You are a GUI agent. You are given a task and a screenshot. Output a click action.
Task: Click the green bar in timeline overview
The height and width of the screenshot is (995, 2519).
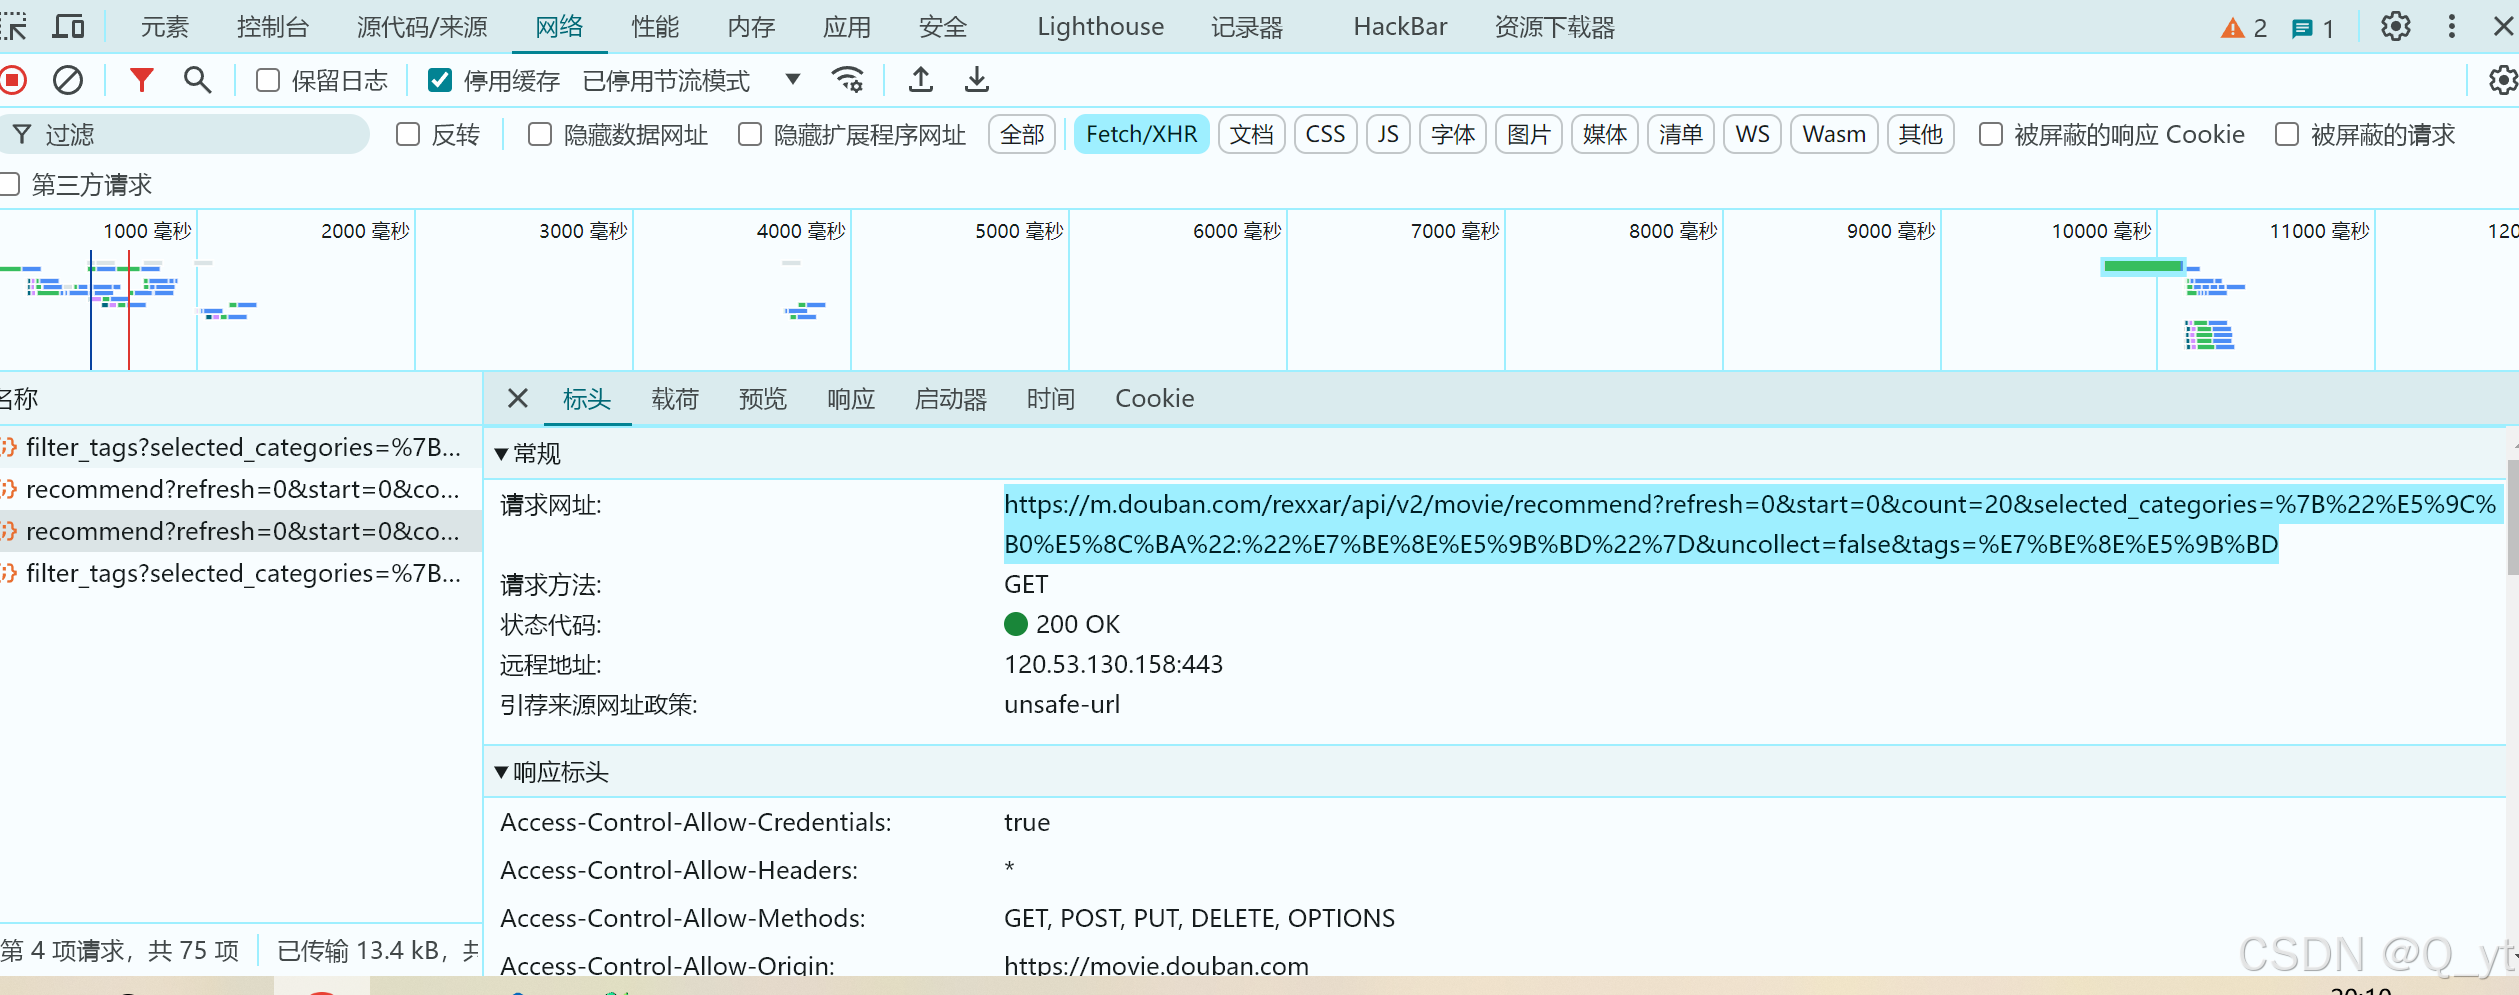pyautogui.click(x=2142, y=266)
